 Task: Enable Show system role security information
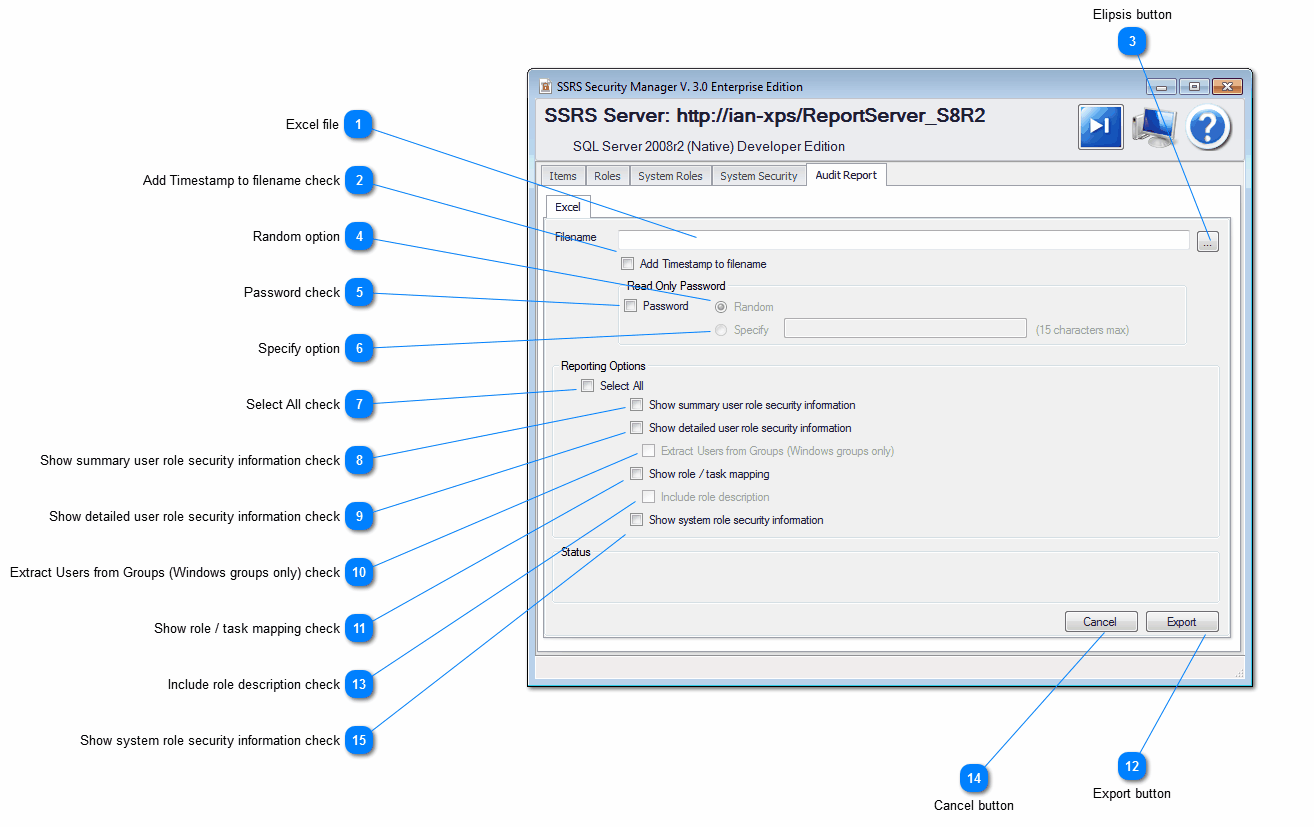tap(636, 520)
